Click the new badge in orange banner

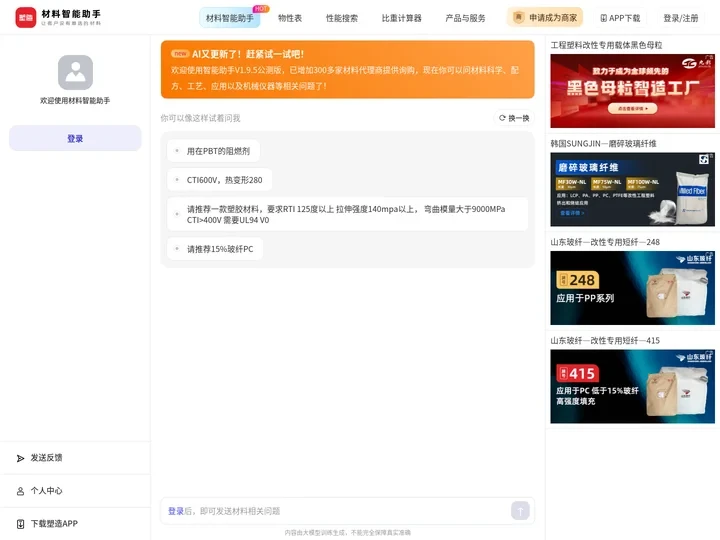point(180,54)
